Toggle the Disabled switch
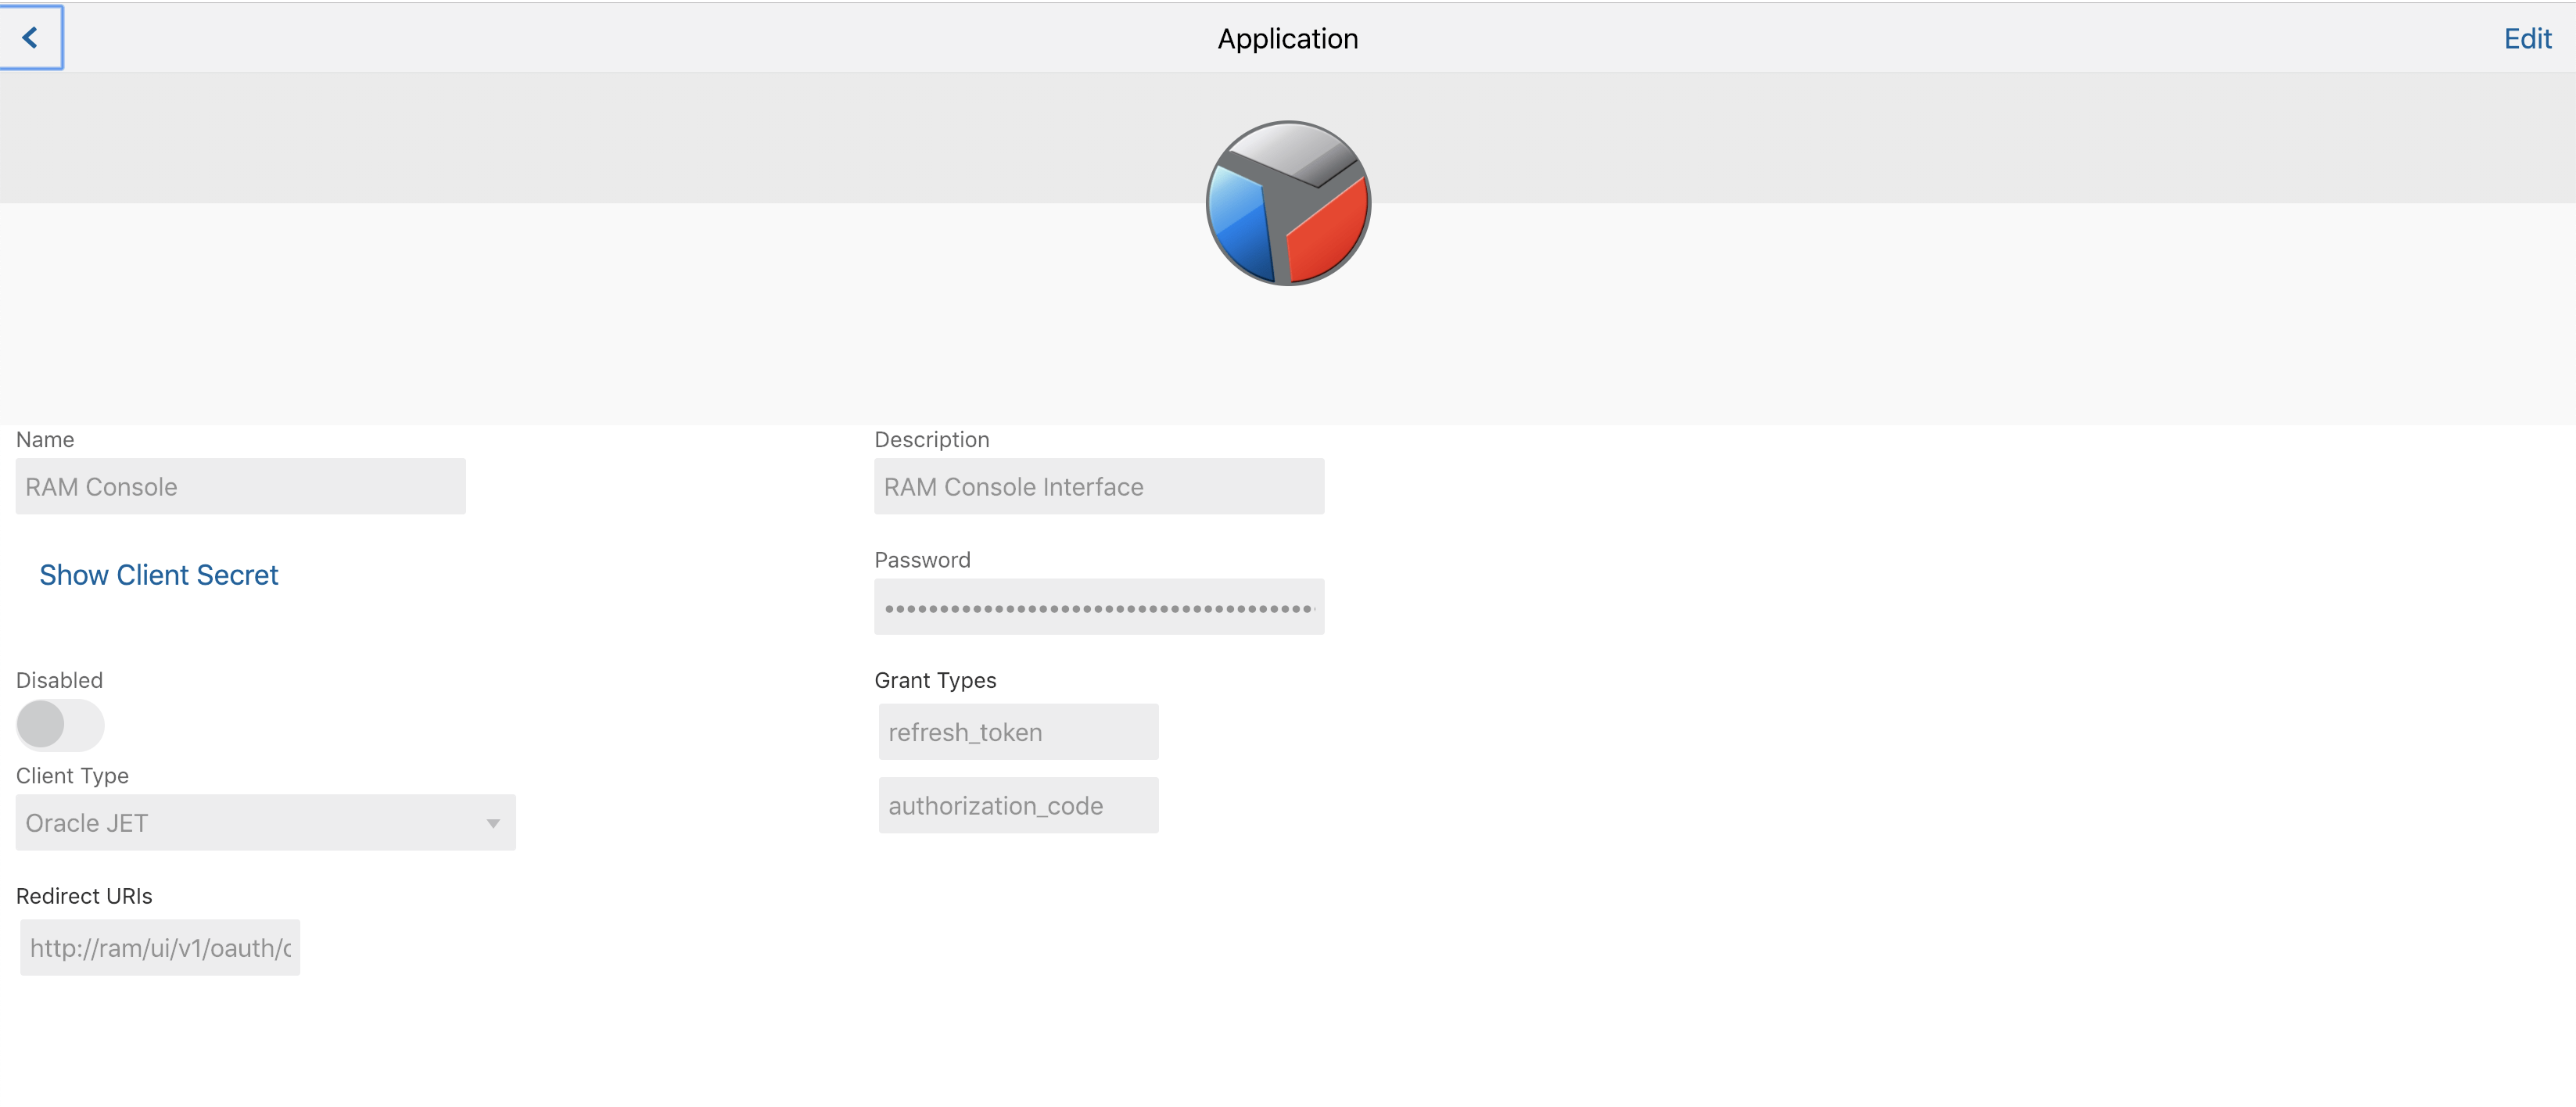Screen dimensions: 2576x1107 pos(59,724)
